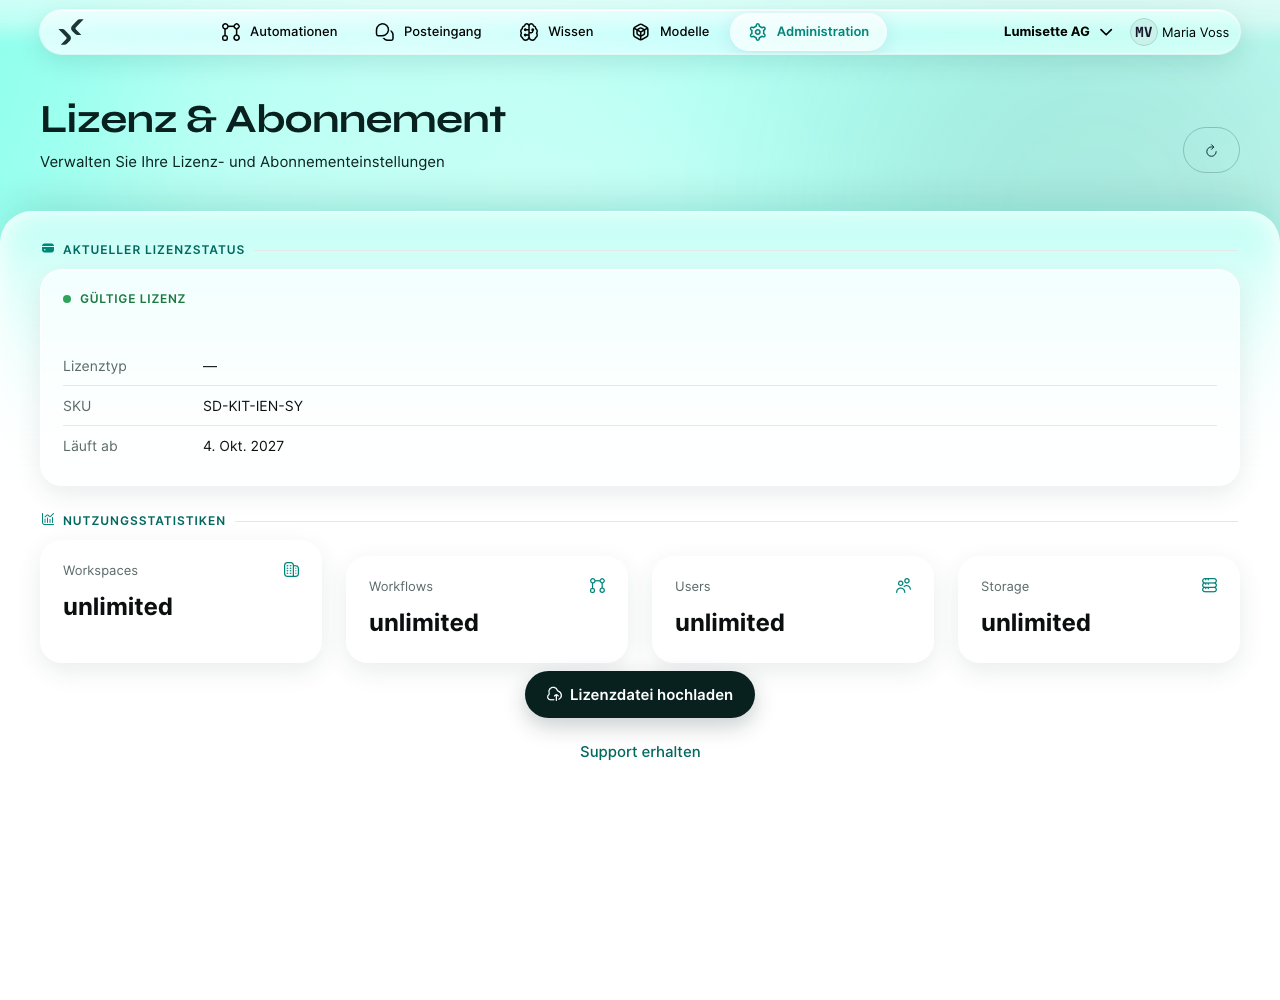Image resolution: width=1280 pixels, height=1000 pixels.
Task: Click the card icon beside Aktueller Lizenzstatus
Action: click(48, 249)
